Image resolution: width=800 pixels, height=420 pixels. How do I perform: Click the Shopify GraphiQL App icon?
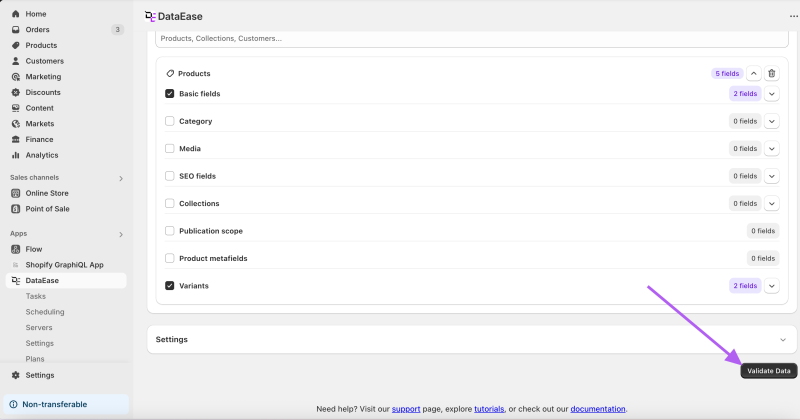tap(16, 265)
